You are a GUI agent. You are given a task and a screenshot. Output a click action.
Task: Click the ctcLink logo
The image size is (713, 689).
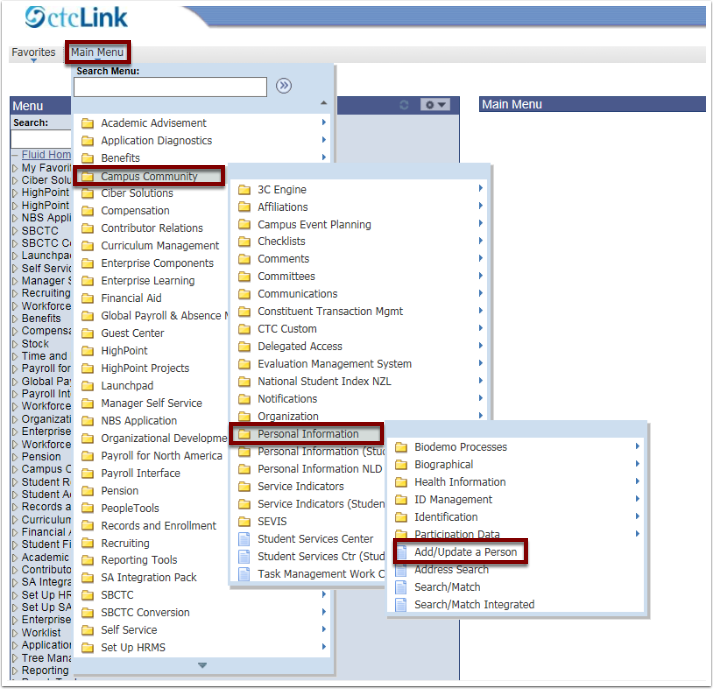(76, 18)
